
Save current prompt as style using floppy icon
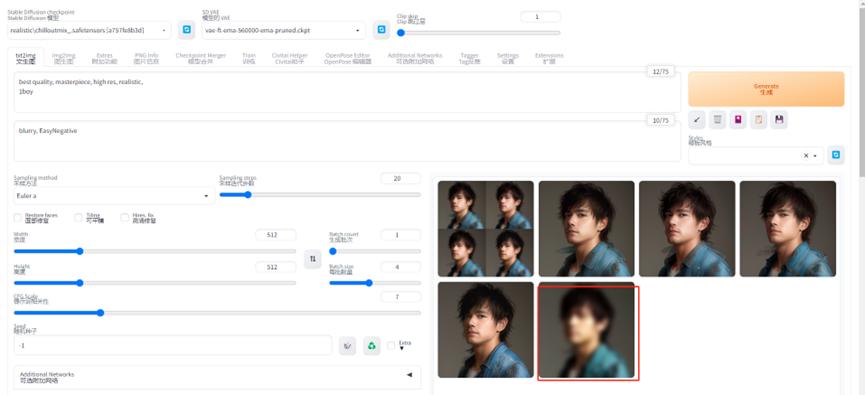pos(779,120)
